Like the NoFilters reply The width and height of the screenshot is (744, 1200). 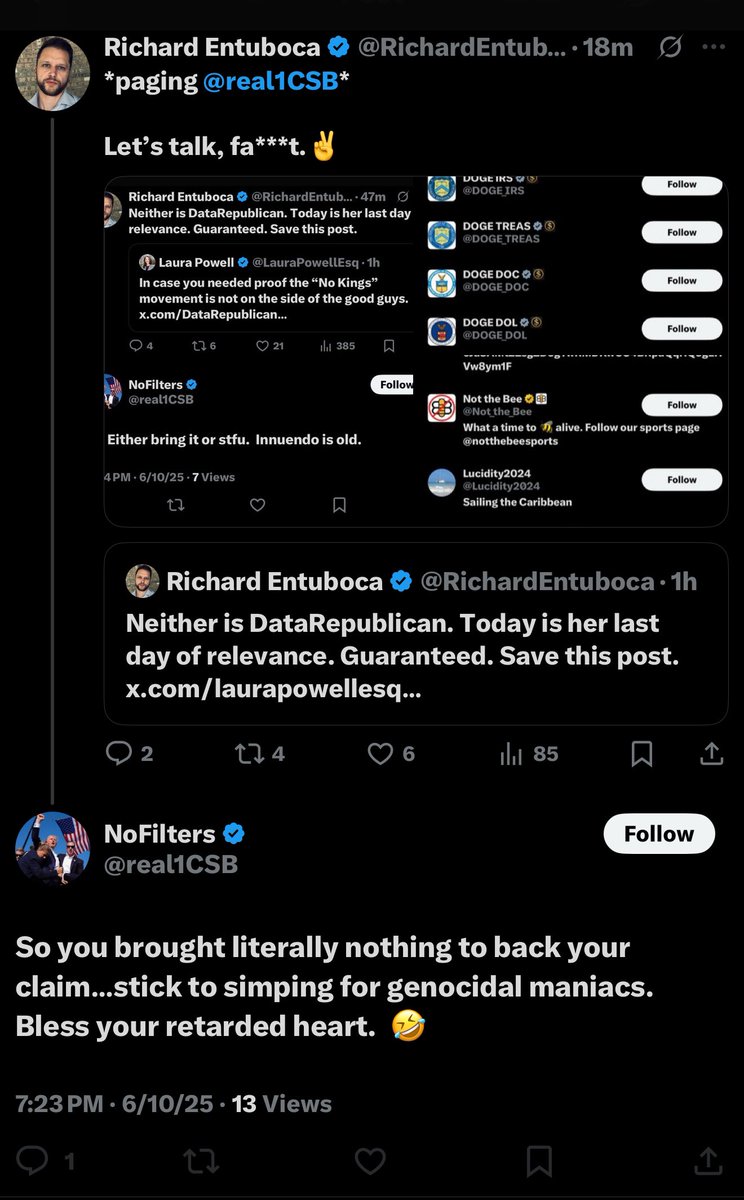(x=370, y=1160)
